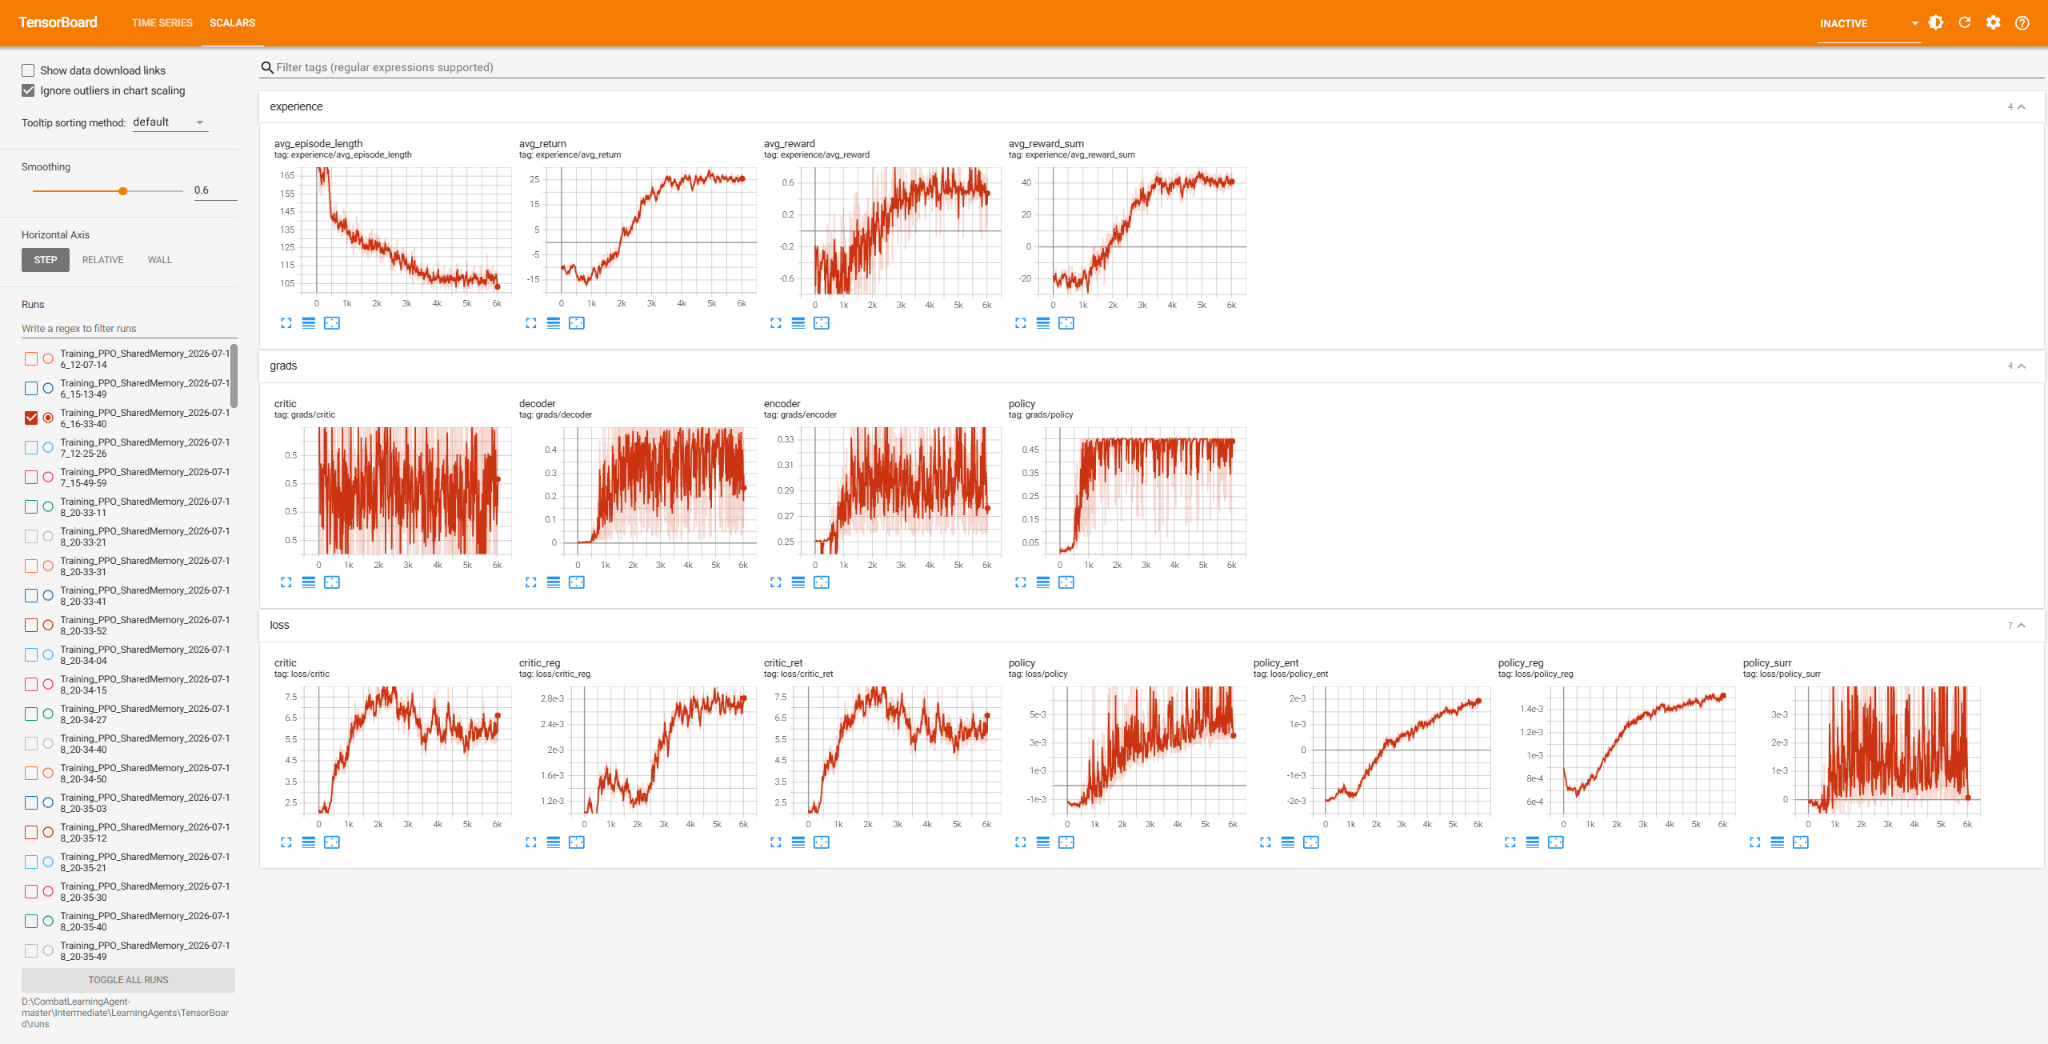This screenshot has height=1044, width=2048.
Task: Click the STEP horizontal axis button
Action: click(x=45, y=260)
